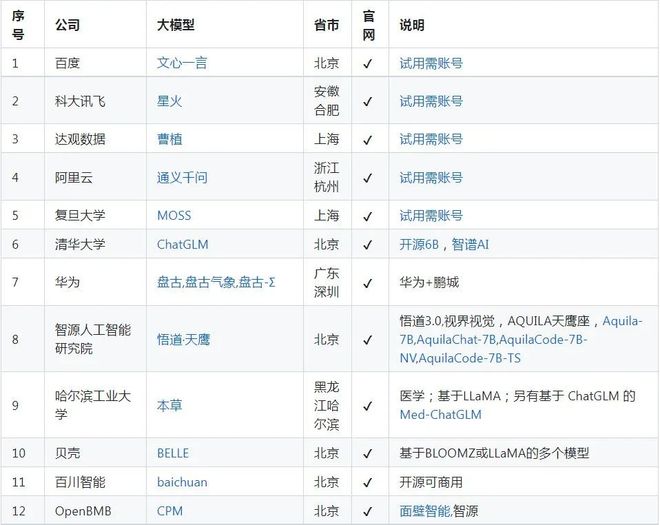Open the 曹植 model link
Screen dimensions: 660x525
[169, 139]
